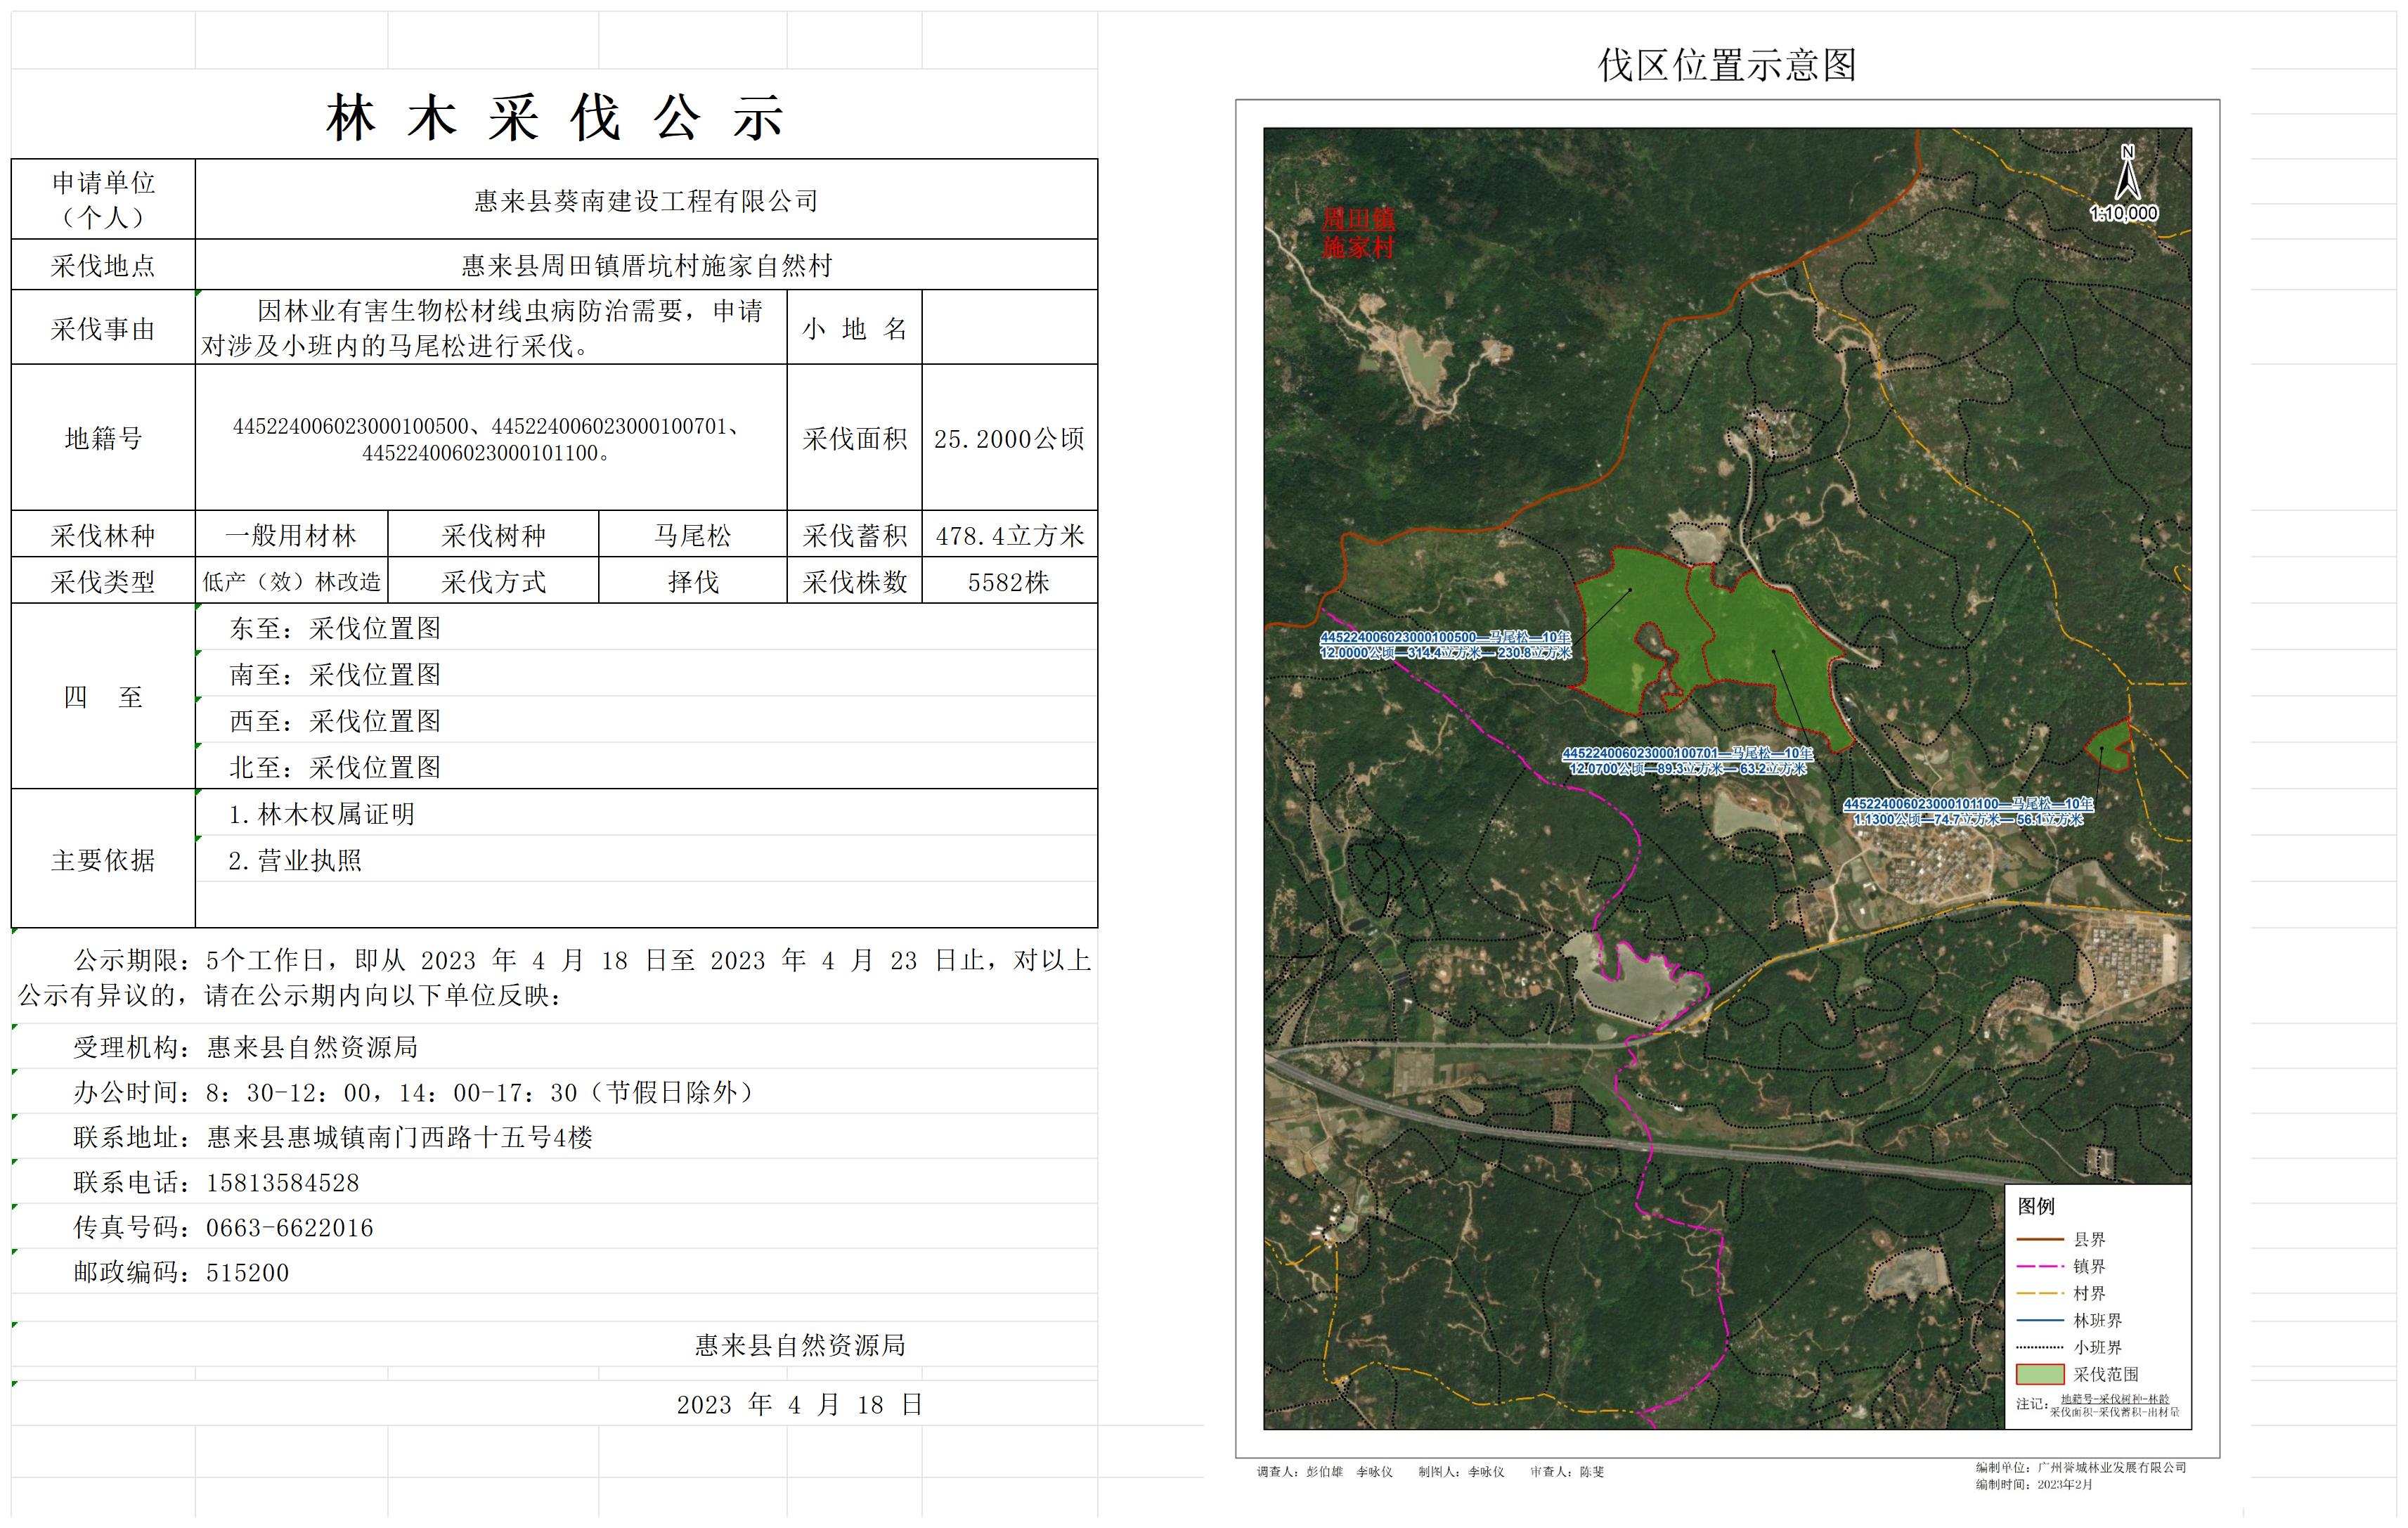Select the 惠来县葵南建设工程有限公司 applicant cell

coord(646,201)
